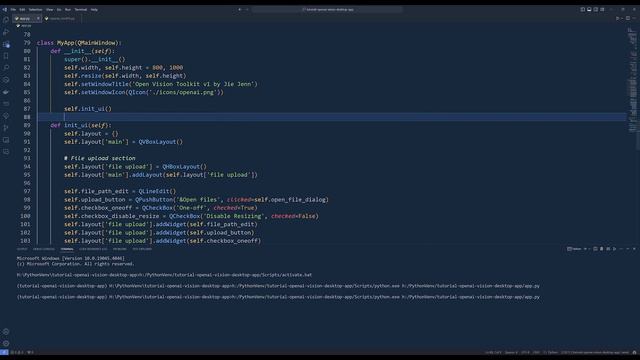The image size is (640, 360).
Task: Place cursor on 'def __init__(self):' line
Action: tap(83, 51)
